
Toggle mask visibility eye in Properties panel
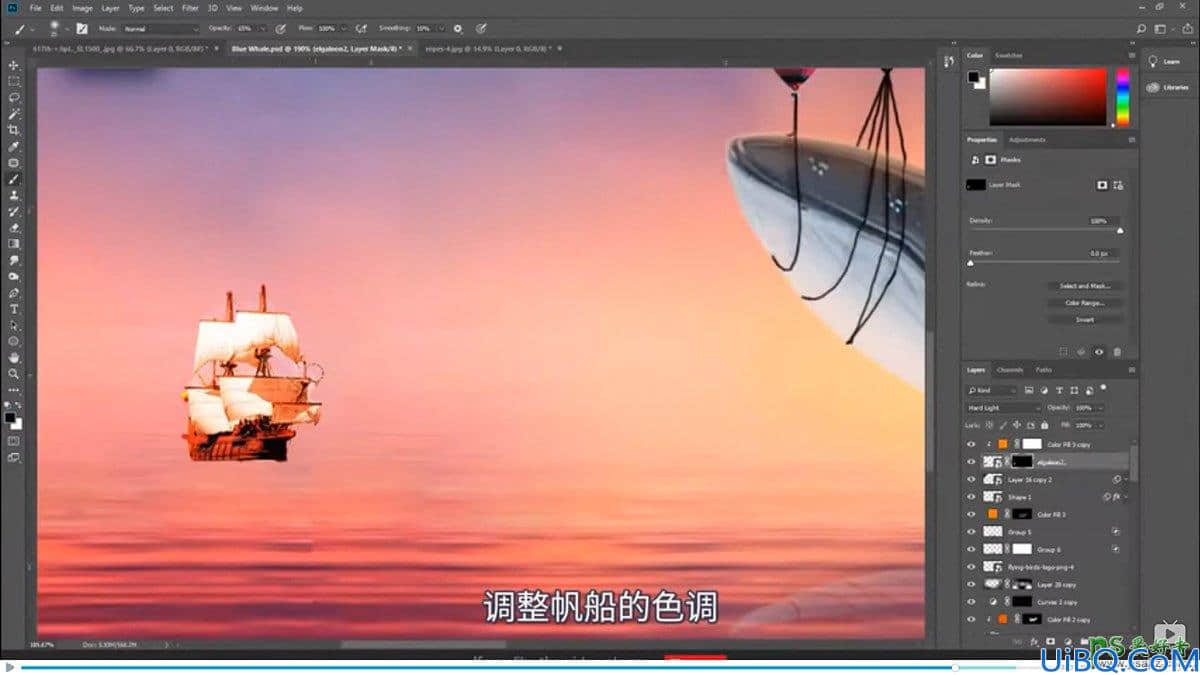pos(1099,352)
